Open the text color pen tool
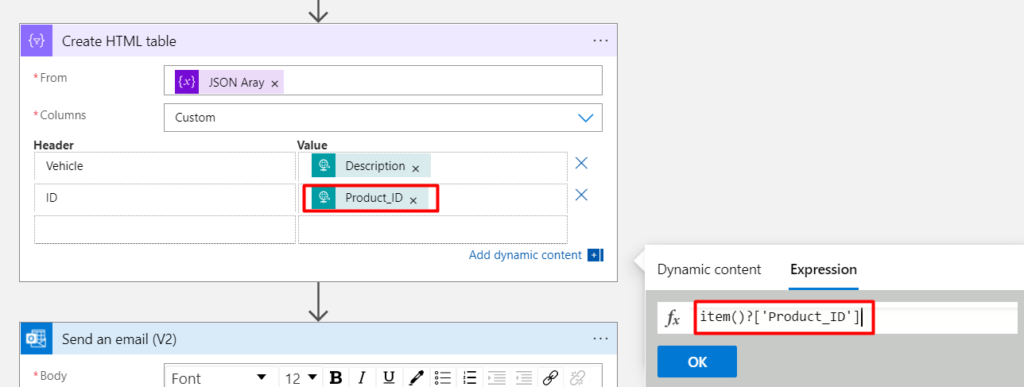The width and height of the screenshot is (1024, 387). 415,378
